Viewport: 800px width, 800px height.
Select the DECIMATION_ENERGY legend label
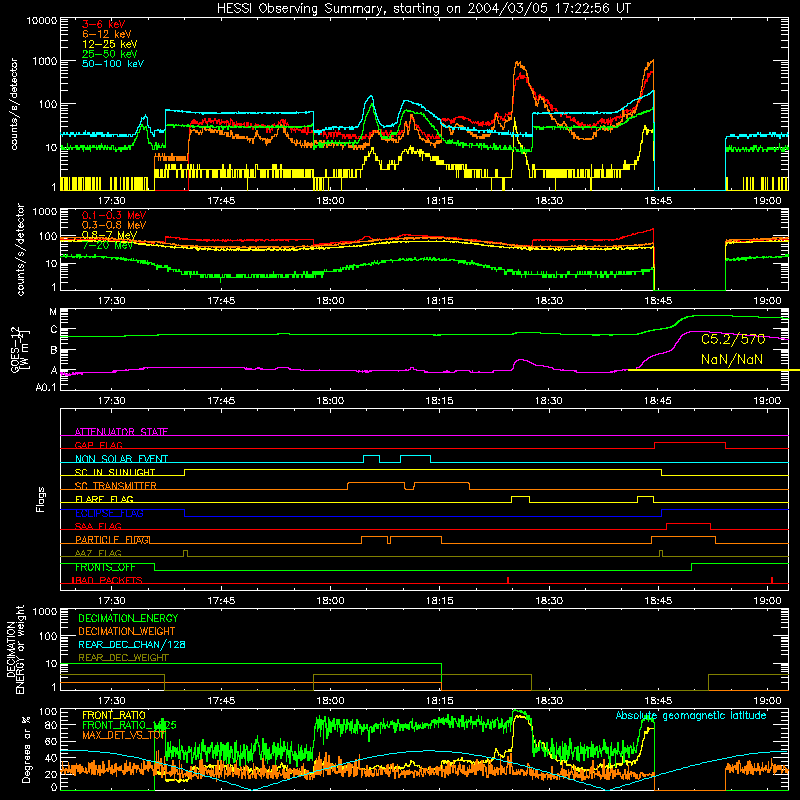tap(128, 618)
